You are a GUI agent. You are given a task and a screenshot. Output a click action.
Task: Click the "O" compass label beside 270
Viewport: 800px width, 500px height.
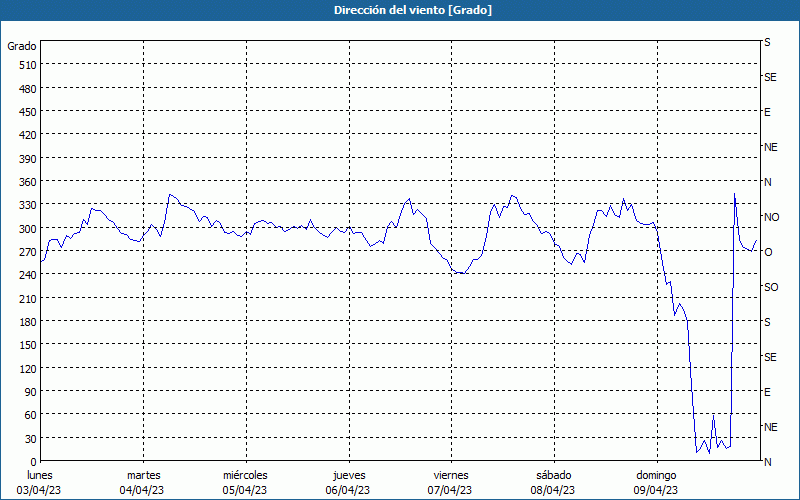click(768, 252)
